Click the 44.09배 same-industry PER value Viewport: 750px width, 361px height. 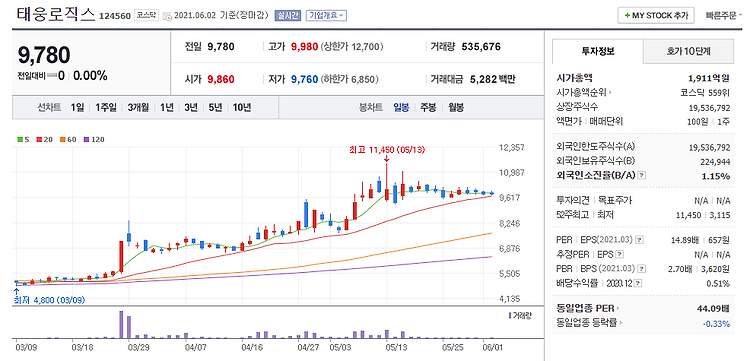[714, 308]
